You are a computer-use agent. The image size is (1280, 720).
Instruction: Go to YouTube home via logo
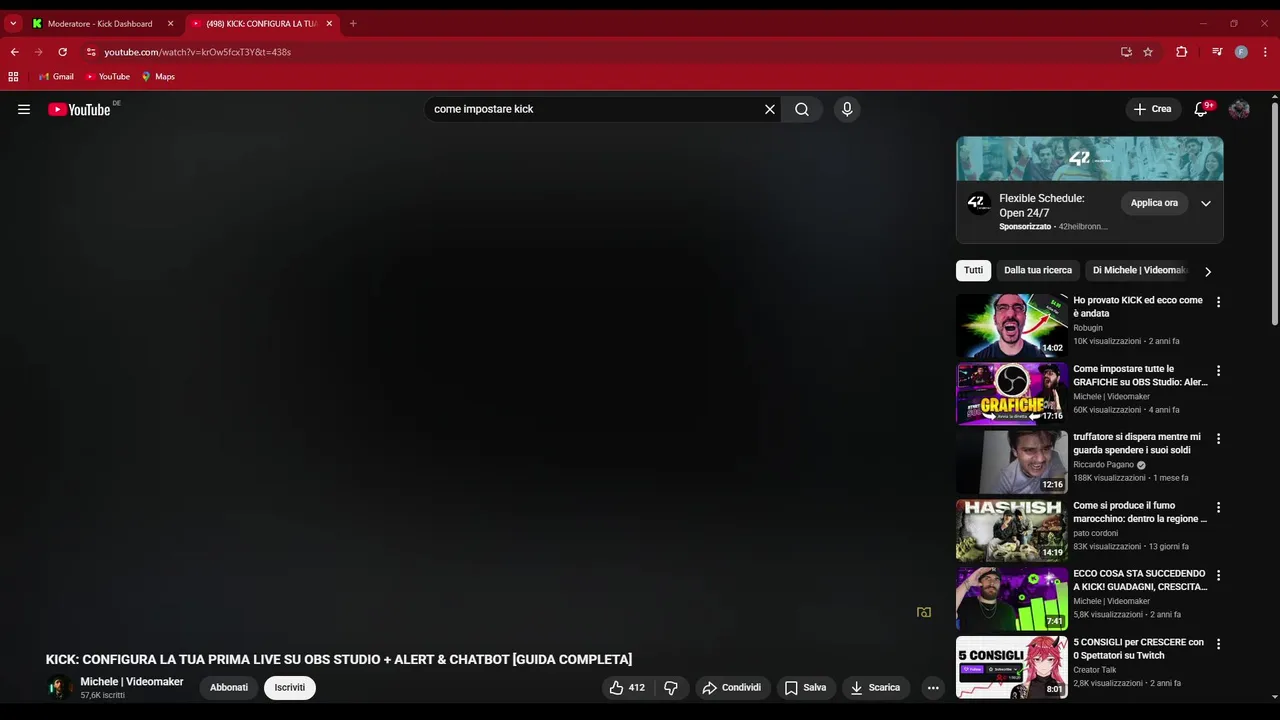(79, 109)
